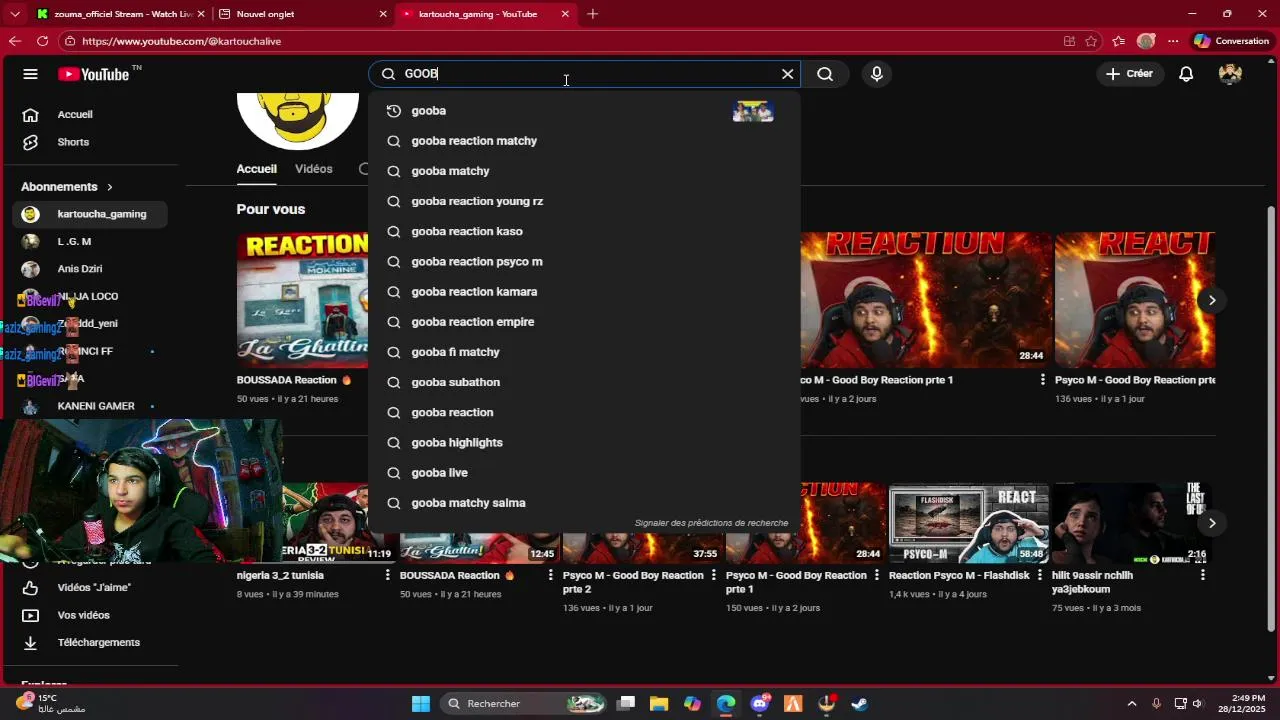Viewport: 1280px width, 720px height.
Task: Advance the Pour vous carousel with the arrow
Action: pos(1212,300)
